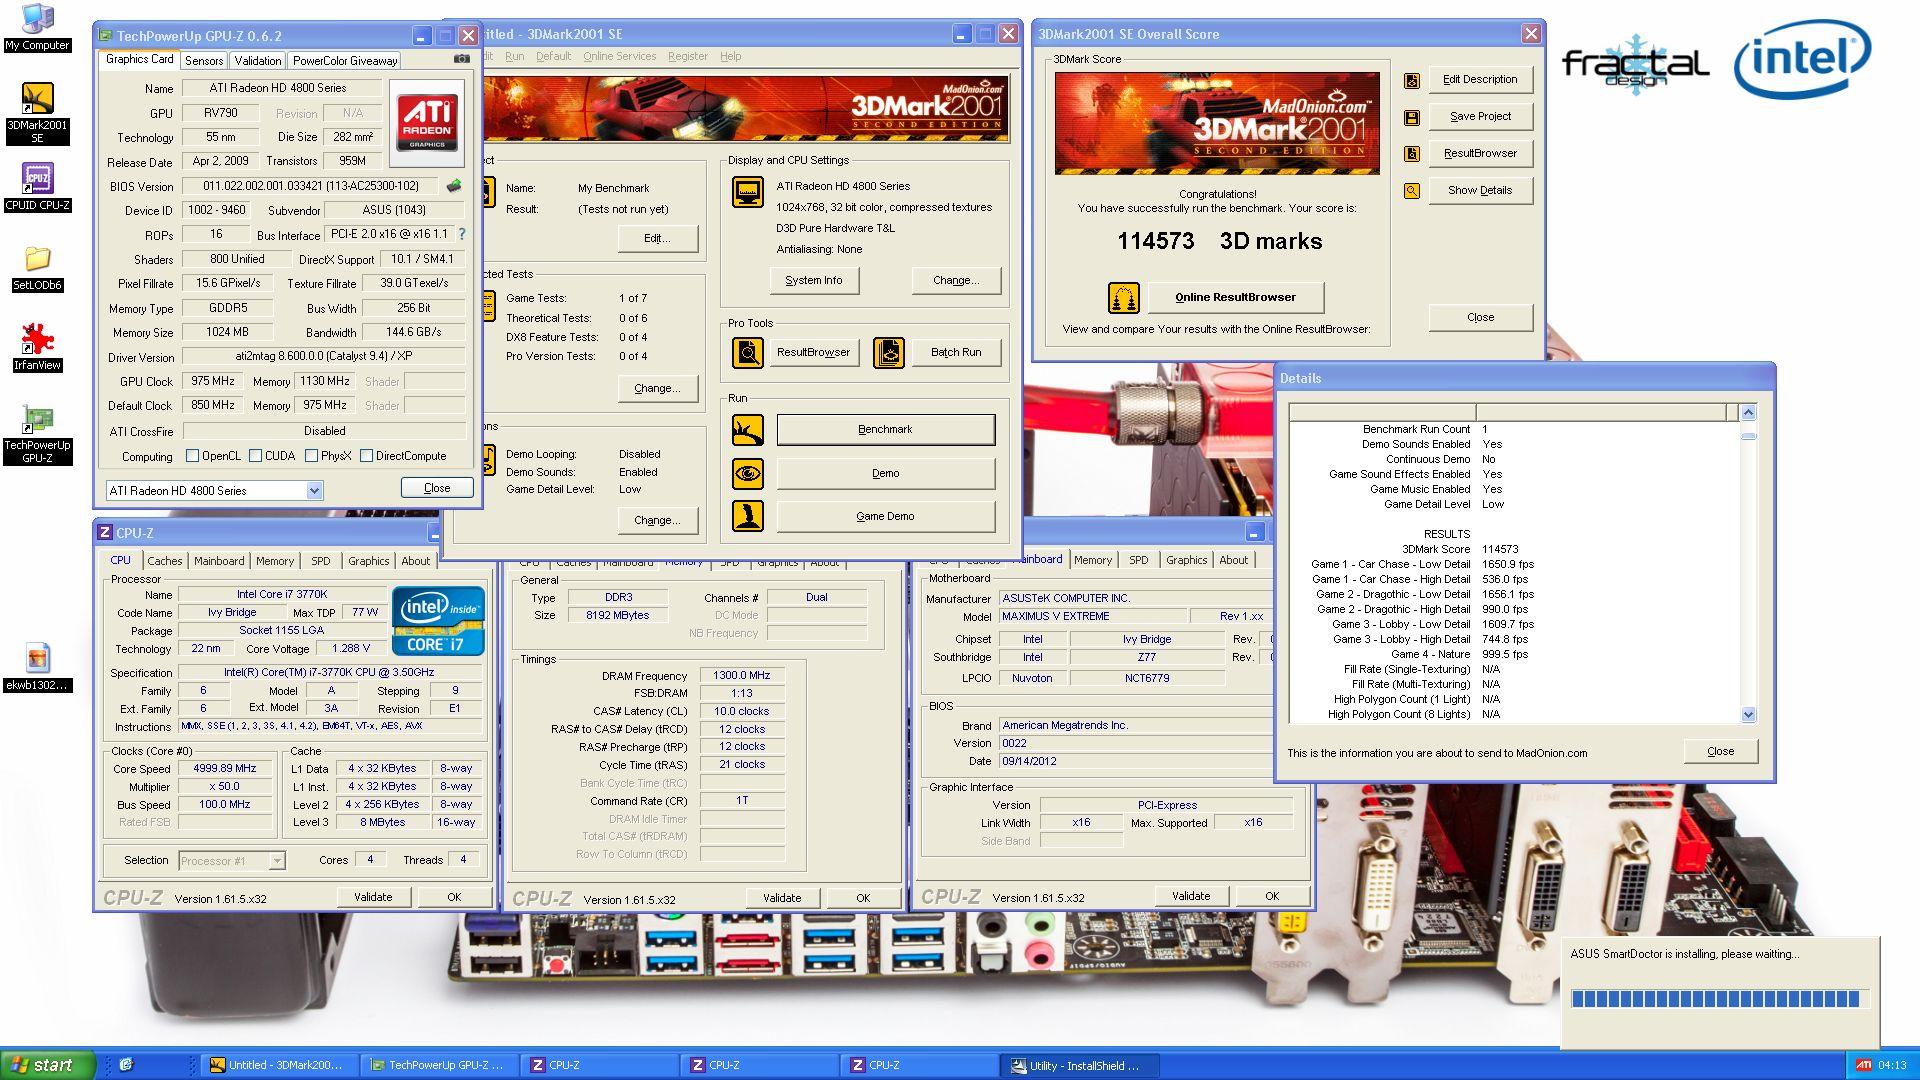Image resolution: width=1920 pixels, height=1080 pixels.
Task: Click BIOS save chip icon in GPU-Z
Action: coord(454,186)
